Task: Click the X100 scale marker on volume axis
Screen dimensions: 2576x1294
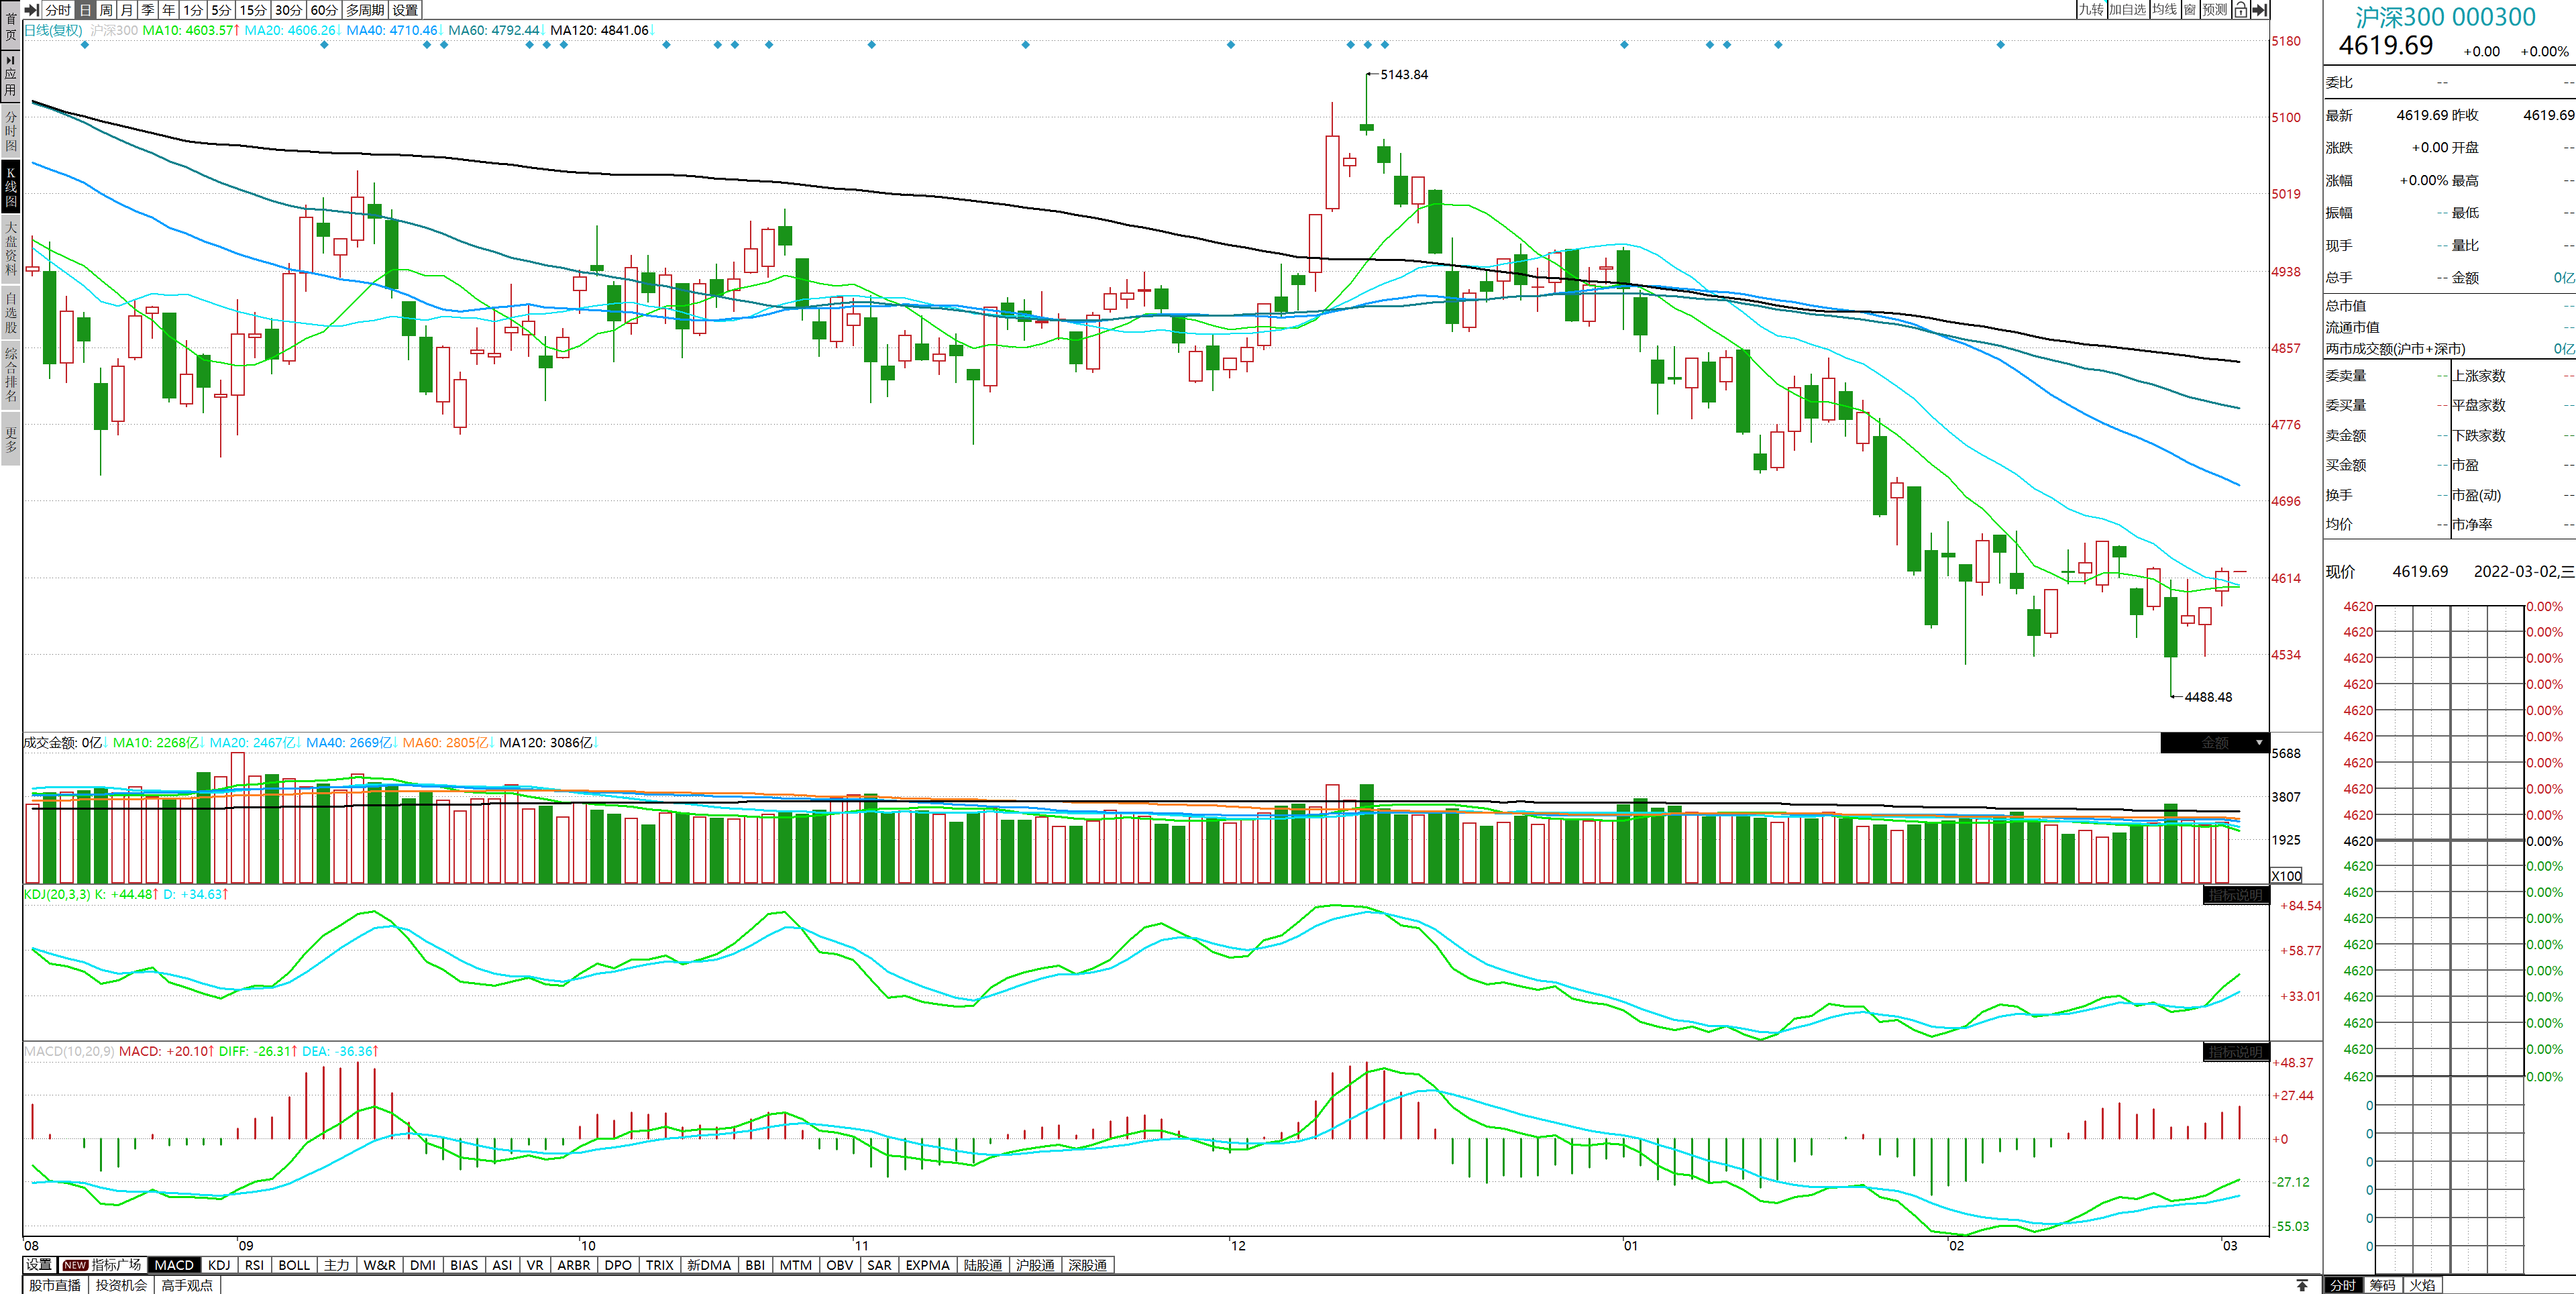Action: [x=2286, y=875]
